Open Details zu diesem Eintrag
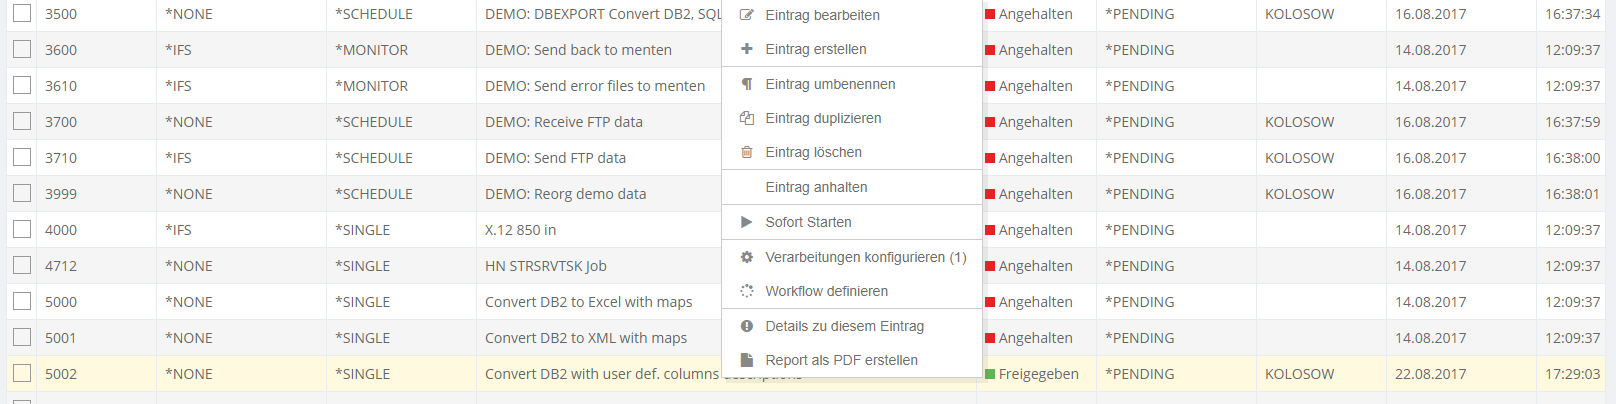The height and width of the screenshot is (404, 1616). [844, 326]
